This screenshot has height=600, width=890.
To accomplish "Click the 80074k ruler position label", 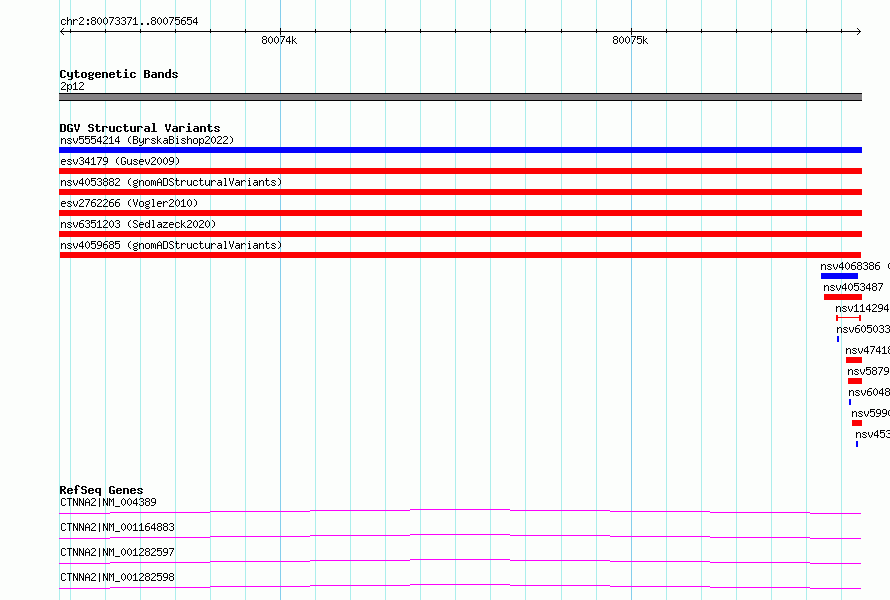I will coord(279,40).
